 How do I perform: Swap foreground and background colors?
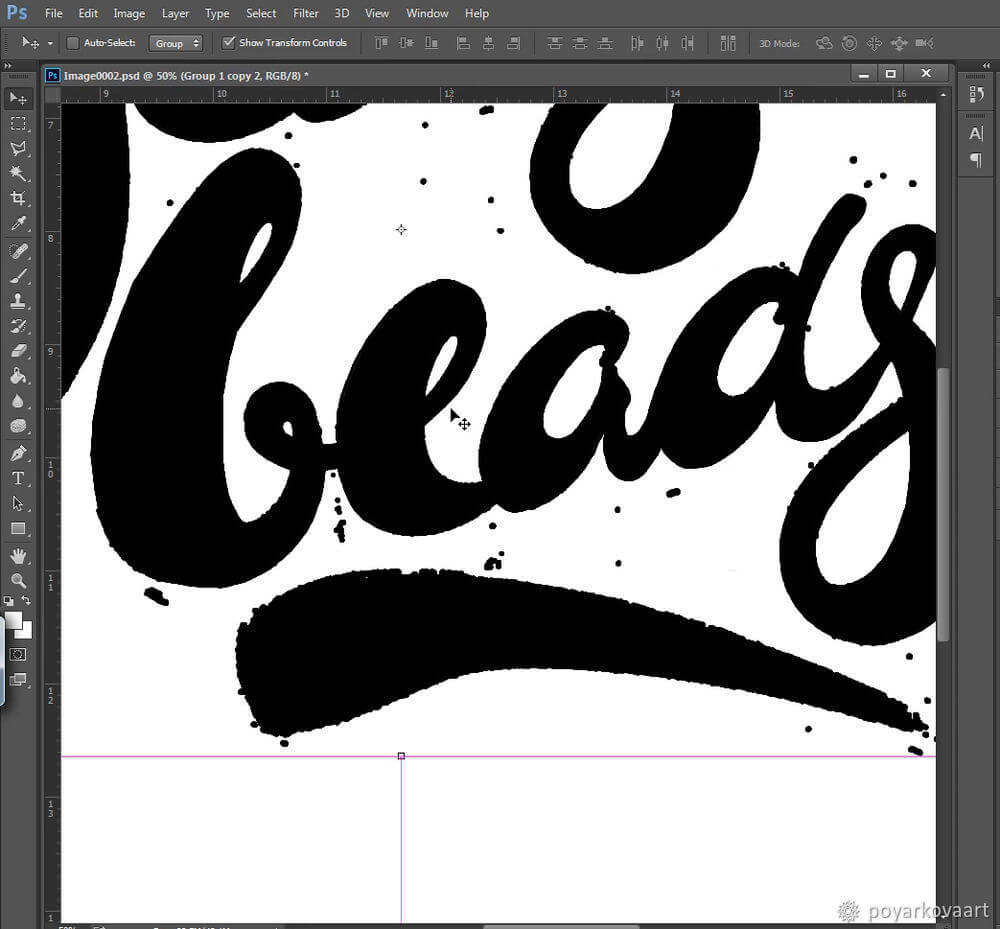(26, 600)
